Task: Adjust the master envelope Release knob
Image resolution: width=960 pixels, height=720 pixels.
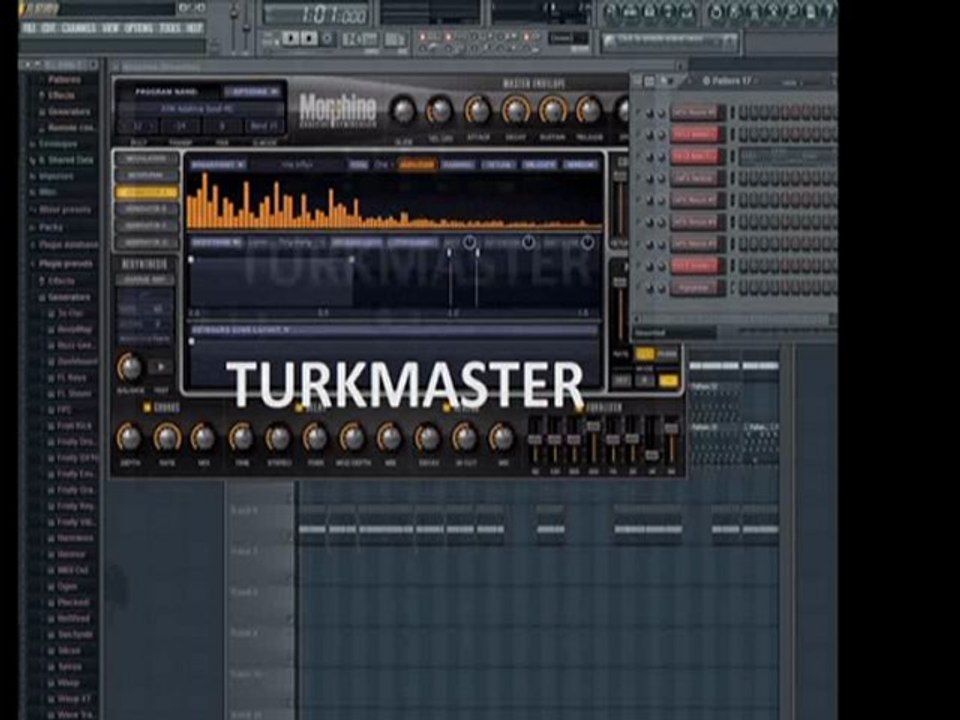Action: tap(589, 111)
